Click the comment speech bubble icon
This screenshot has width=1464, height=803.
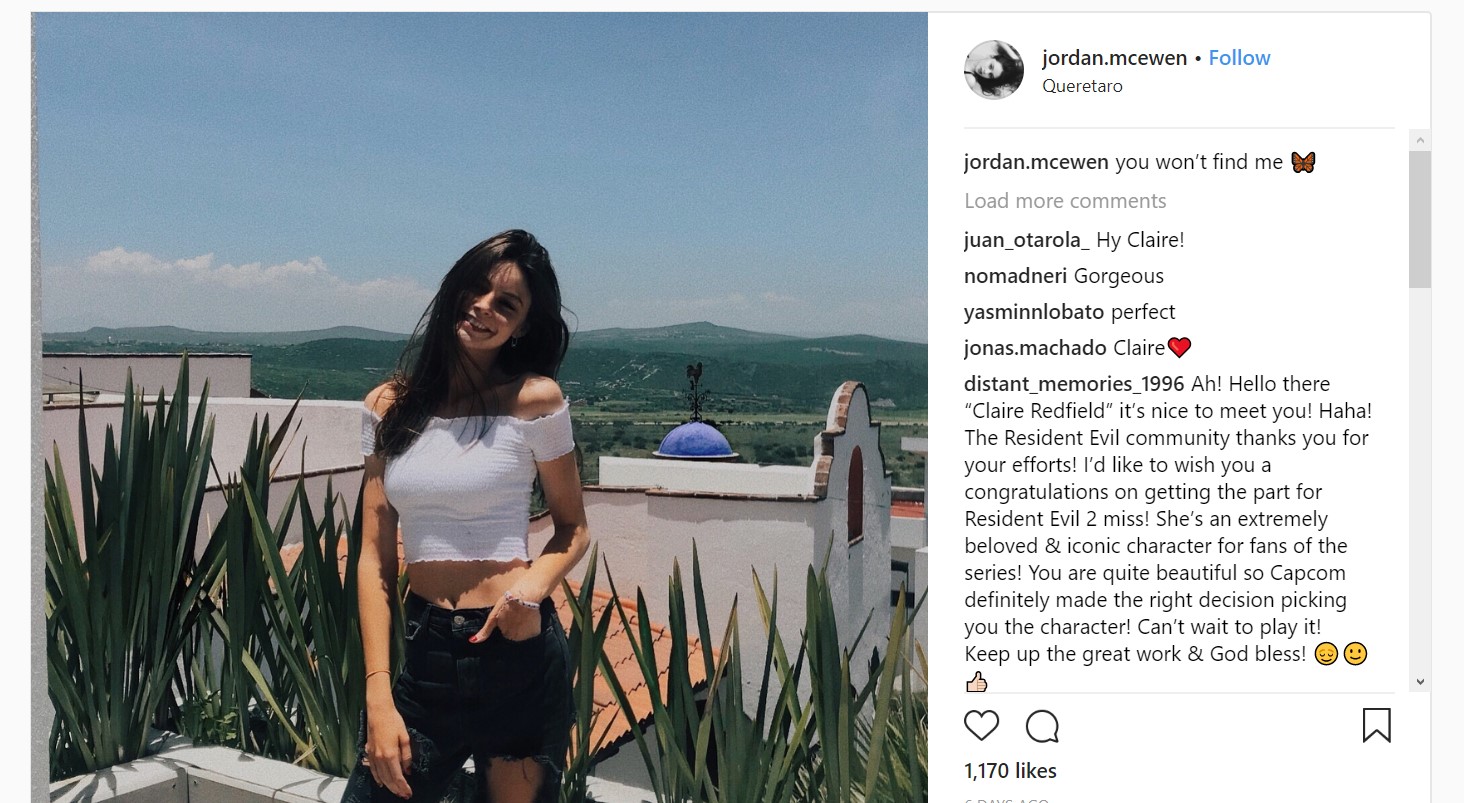[x=1042, y=726]
